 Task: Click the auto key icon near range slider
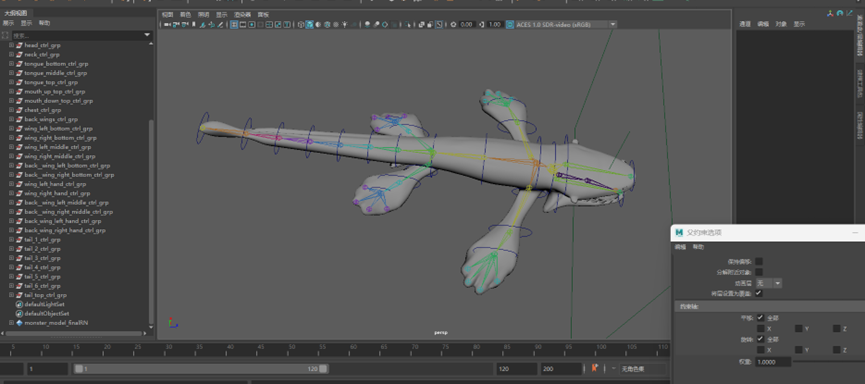coord(595,368)
